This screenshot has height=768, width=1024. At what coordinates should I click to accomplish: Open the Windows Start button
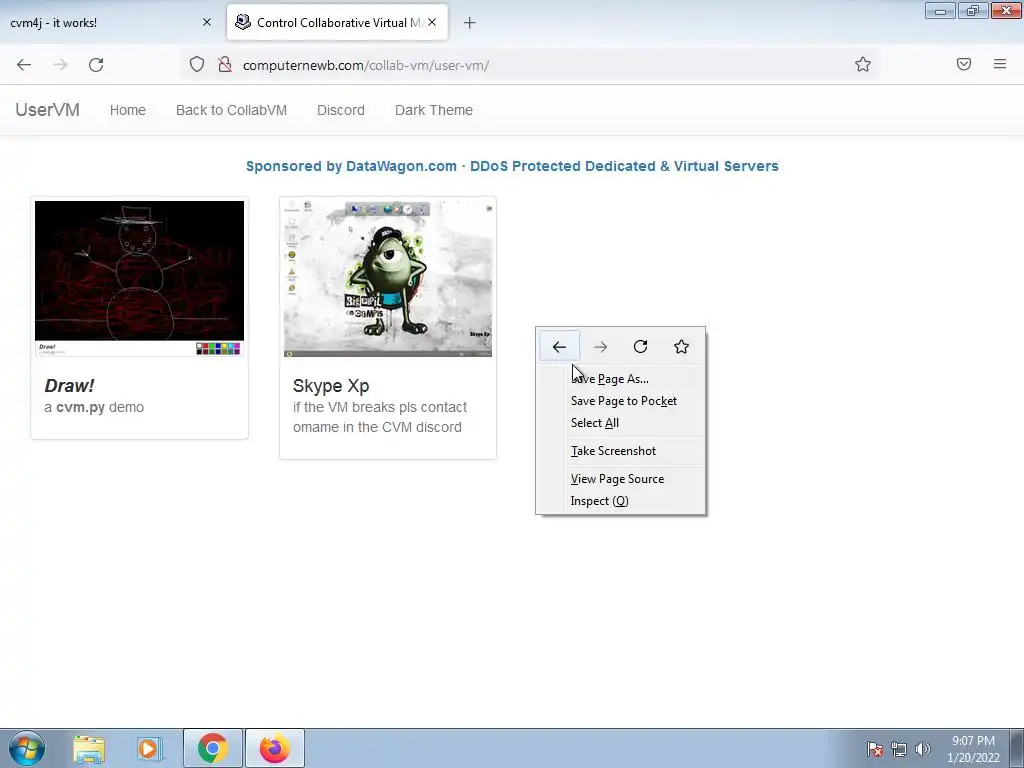pos(27,748)
